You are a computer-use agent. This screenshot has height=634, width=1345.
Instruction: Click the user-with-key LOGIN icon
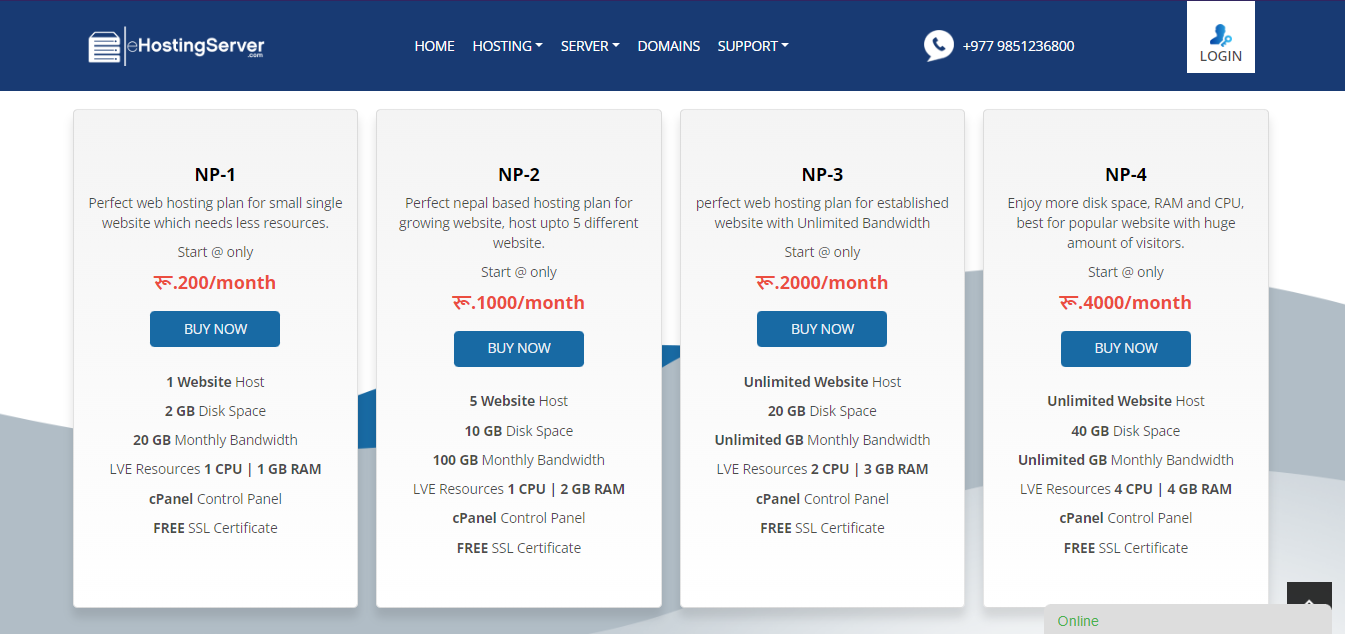coord(1220,30)
